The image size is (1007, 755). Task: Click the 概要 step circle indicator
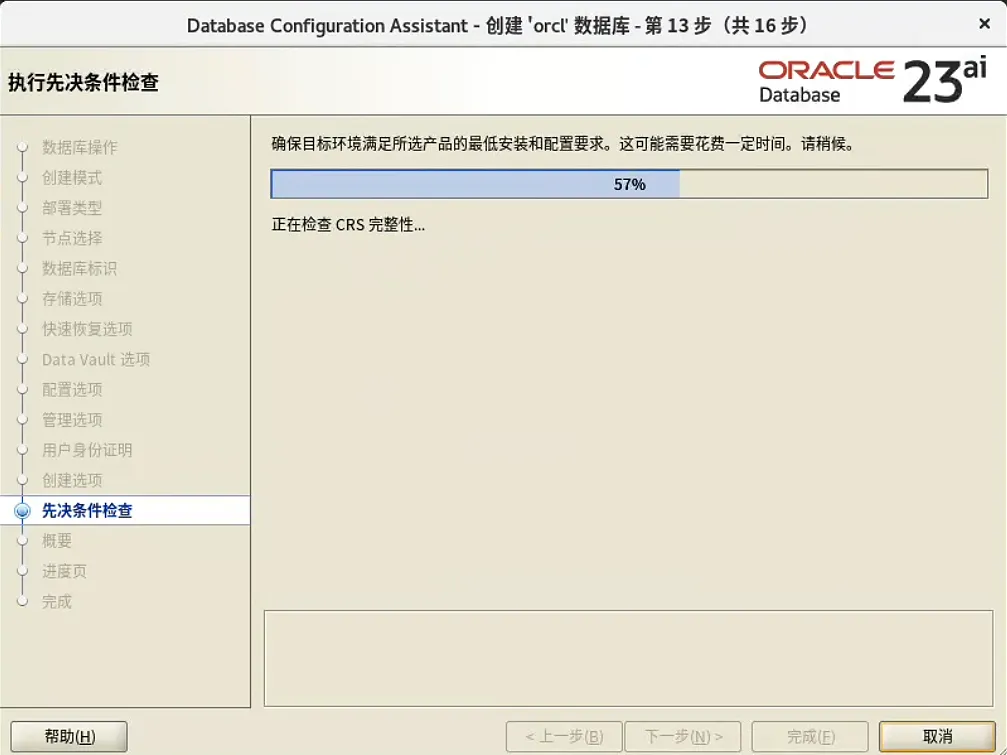click(x=22, y=540)
